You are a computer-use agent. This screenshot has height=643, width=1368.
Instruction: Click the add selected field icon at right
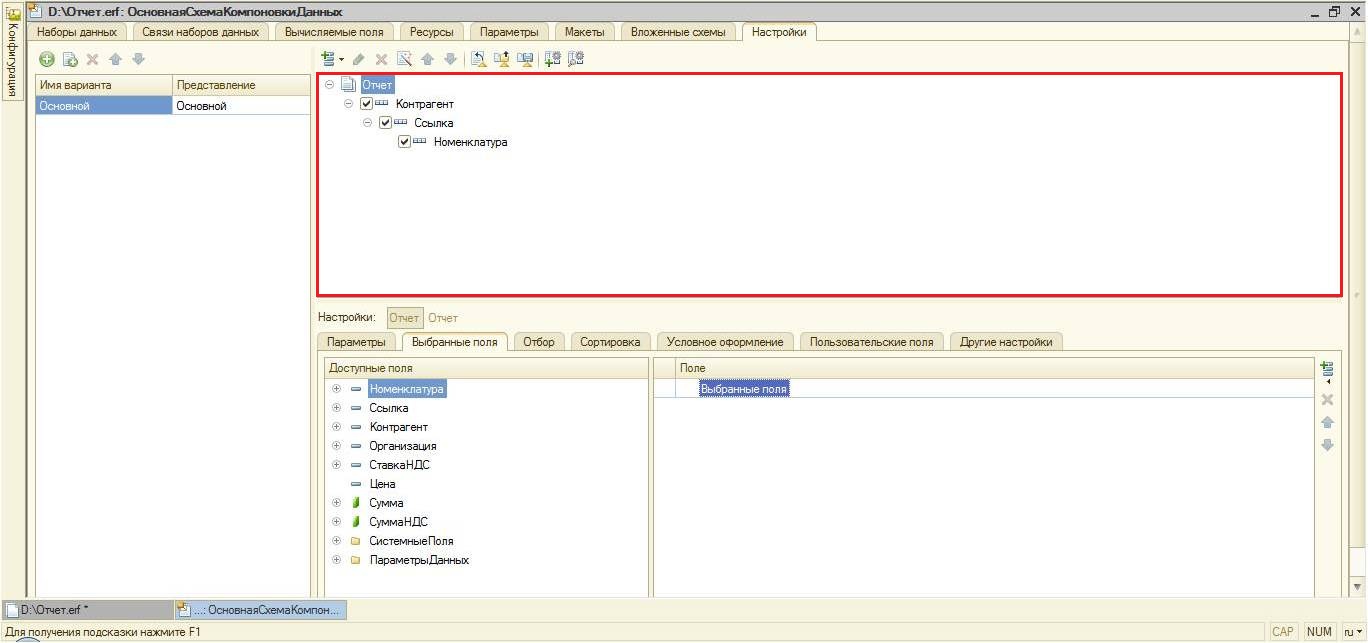[1327, 369]
